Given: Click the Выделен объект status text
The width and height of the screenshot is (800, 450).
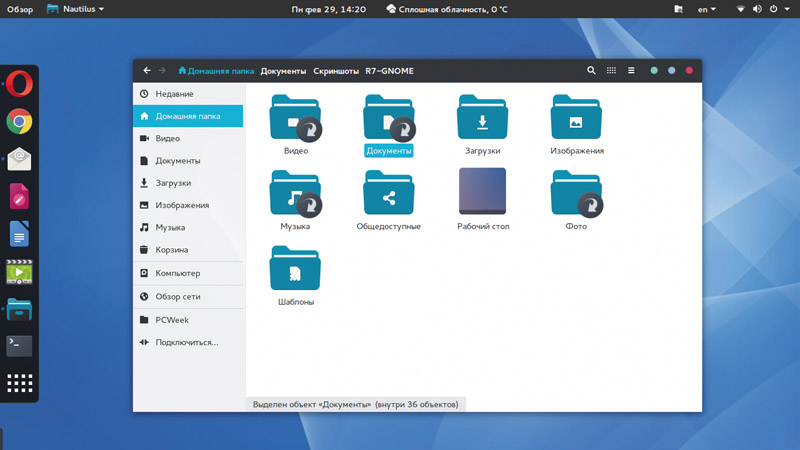Looking at the screenshot, I should 356,405.
